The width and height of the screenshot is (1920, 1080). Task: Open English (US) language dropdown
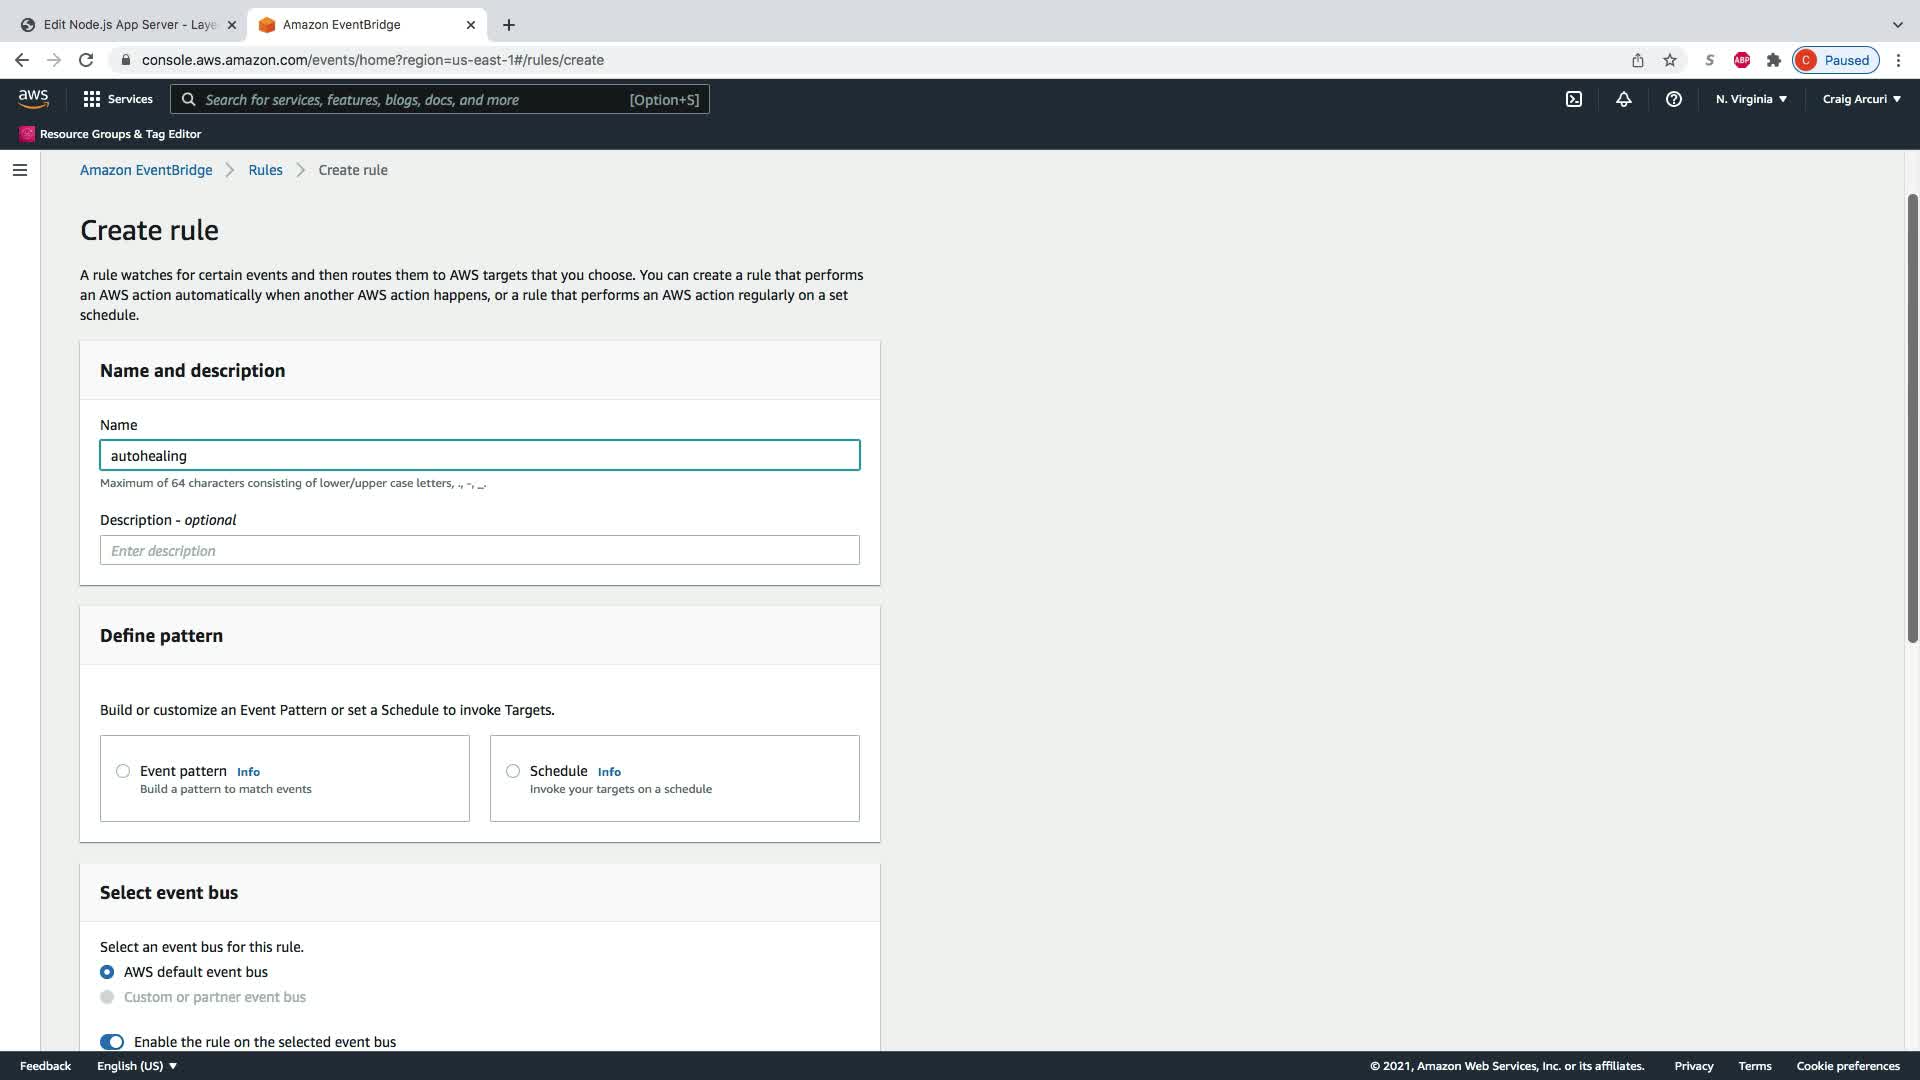coord(137,1066)
